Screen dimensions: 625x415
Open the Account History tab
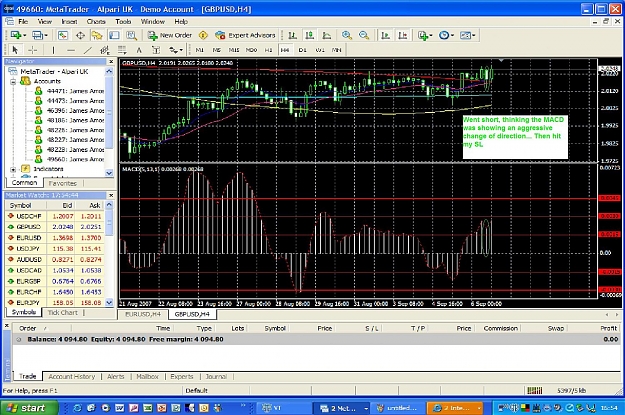(72, 376)
